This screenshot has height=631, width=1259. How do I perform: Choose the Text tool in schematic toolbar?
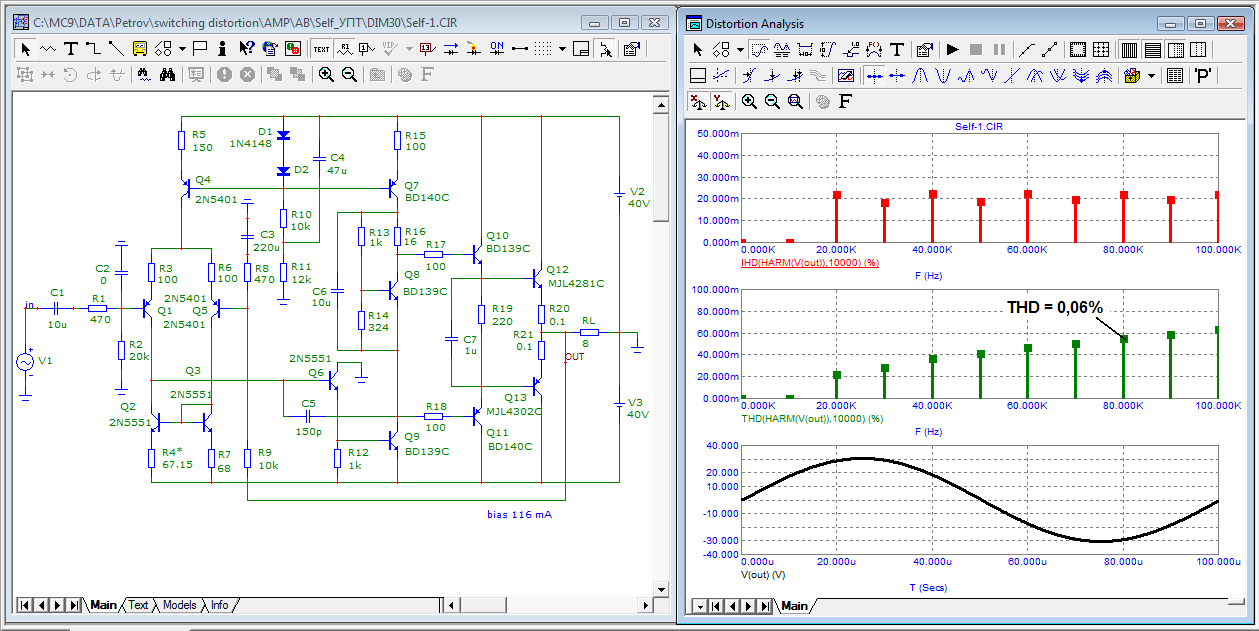coord(71,48)
